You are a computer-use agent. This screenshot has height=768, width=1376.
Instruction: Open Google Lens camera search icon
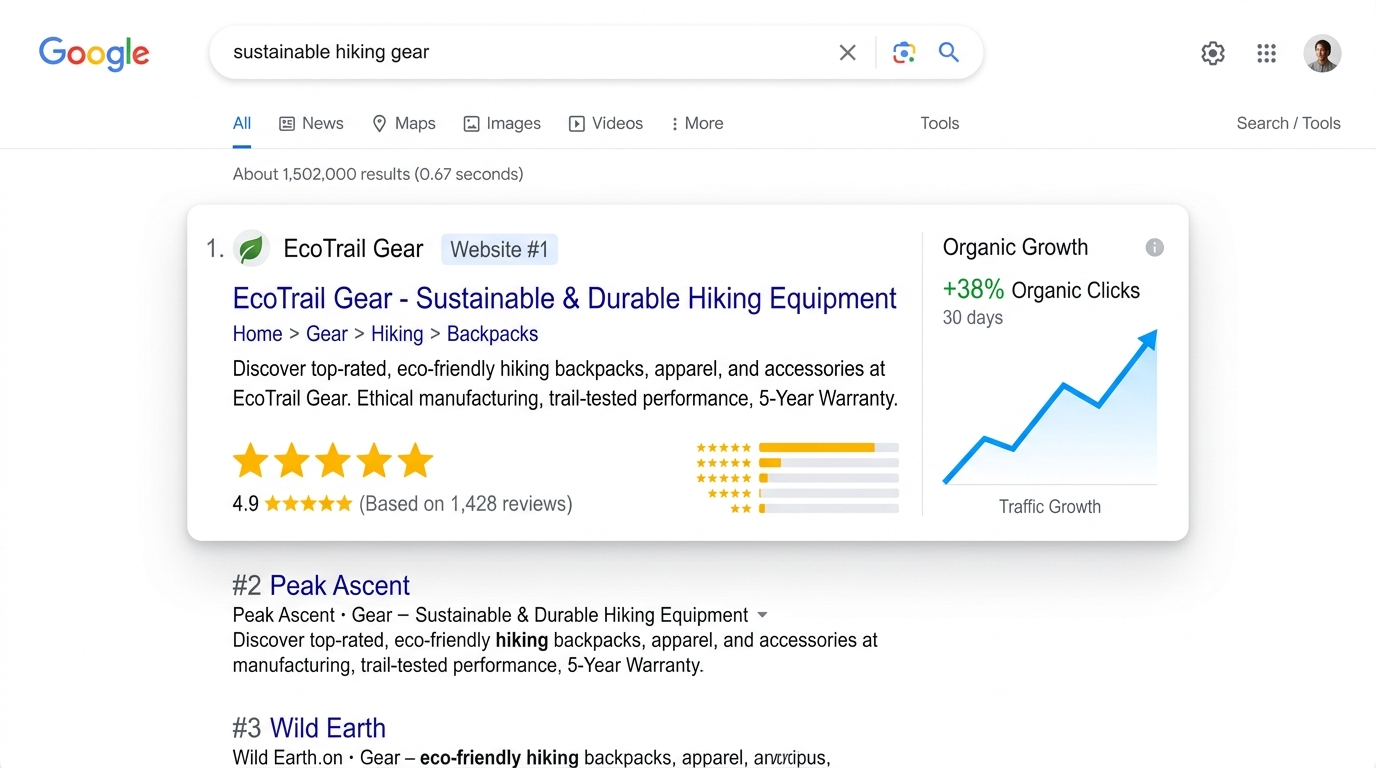coord(904,52)
